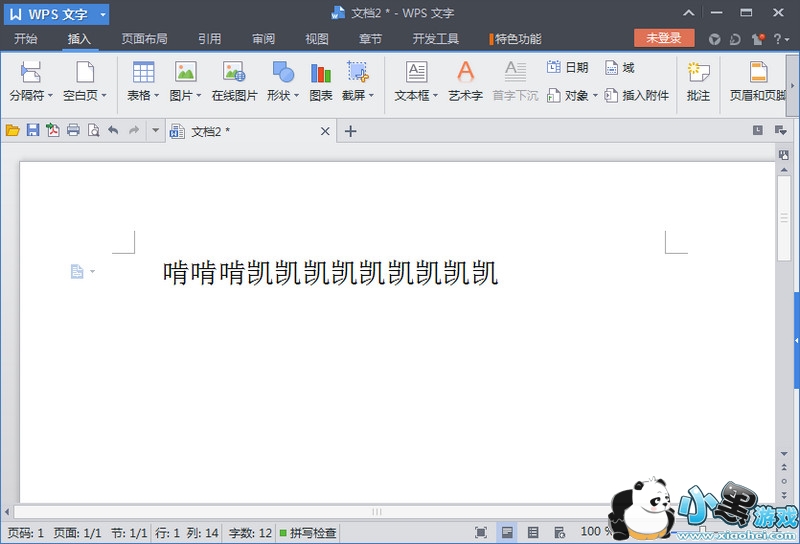Click the print icon in quick toolbar
The width and height of the screenshot is (800, 544).
[73, 131]
